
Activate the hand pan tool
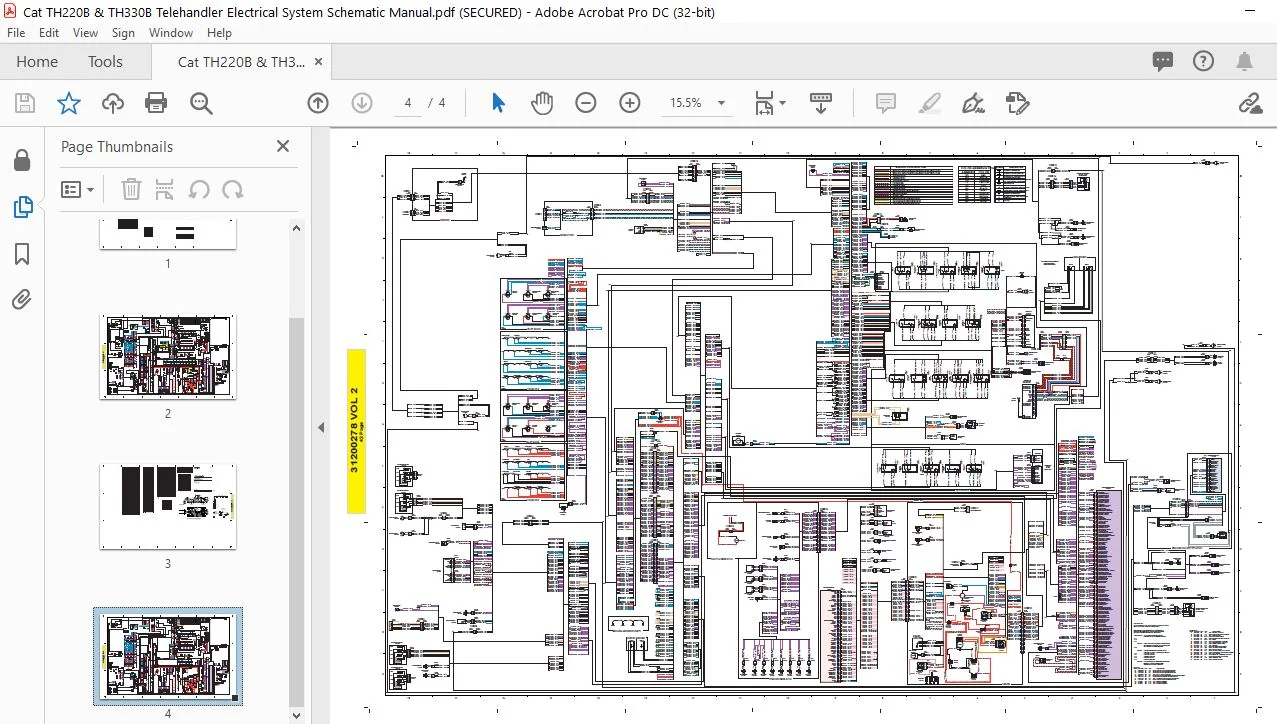[542, 103]
